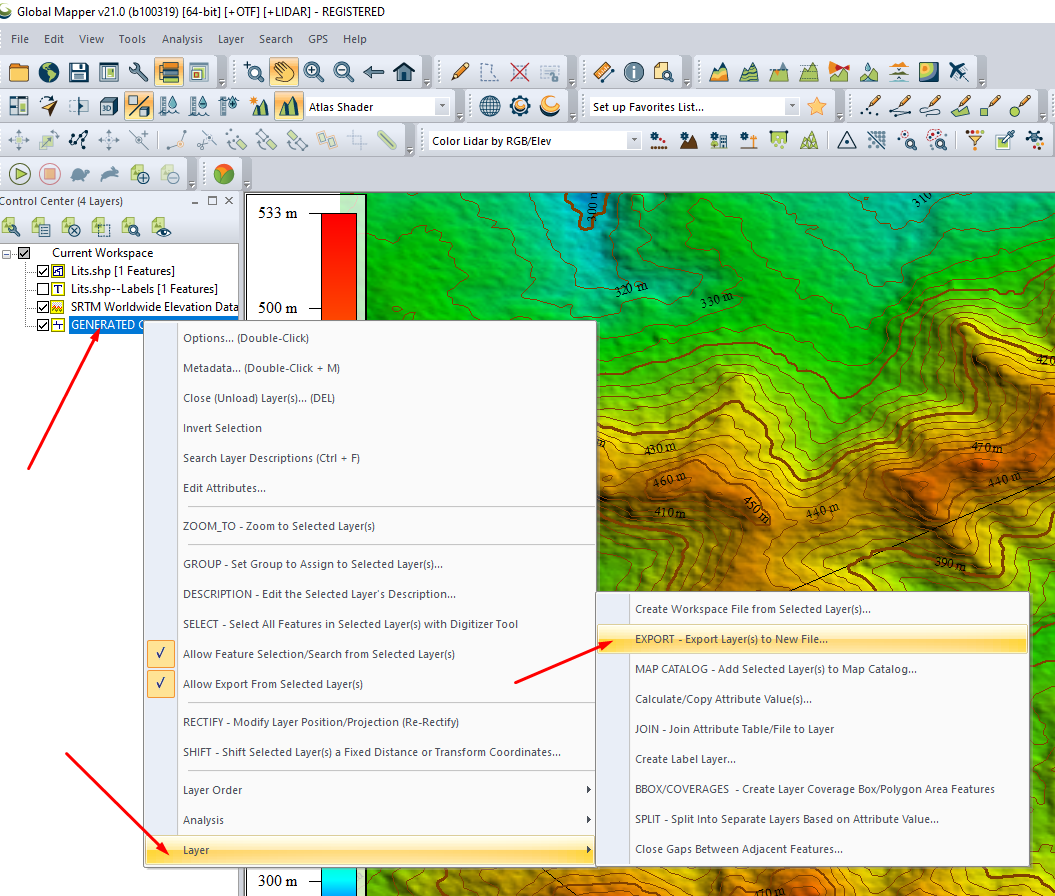Toggle the Control Center overlay icon
This screenshot has width=1055, height=896.
tap(168, 72)
